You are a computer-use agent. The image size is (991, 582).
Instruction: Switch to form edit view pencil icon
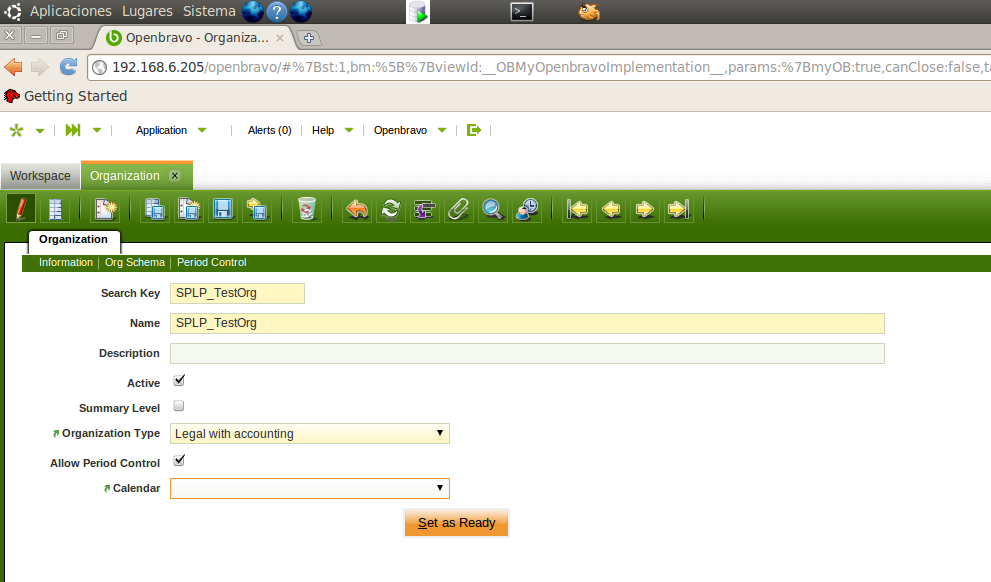click(x=21, y=209)
